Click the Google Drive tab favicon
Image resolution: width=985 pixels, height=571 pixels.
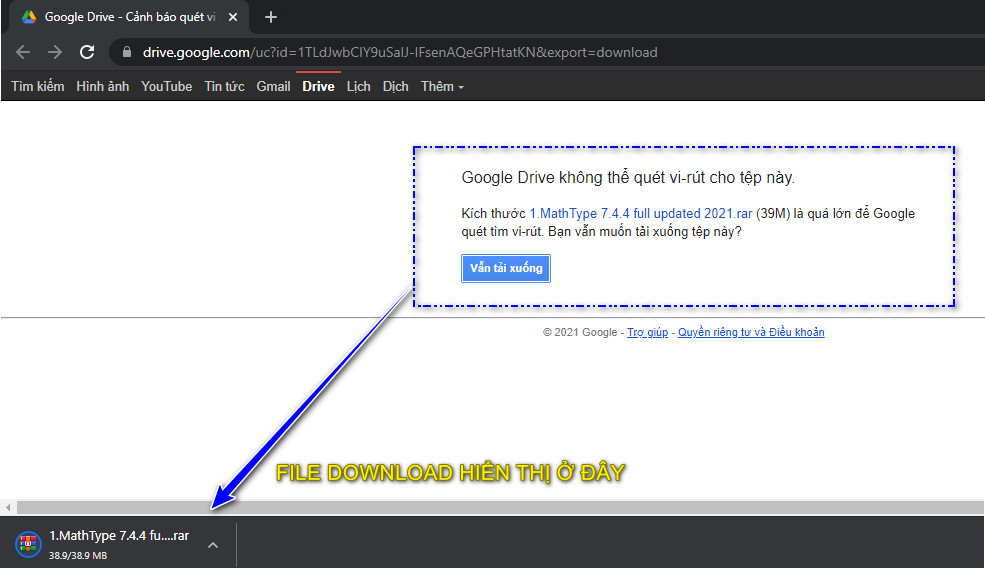pyautogui.click(x=29, y=17)
